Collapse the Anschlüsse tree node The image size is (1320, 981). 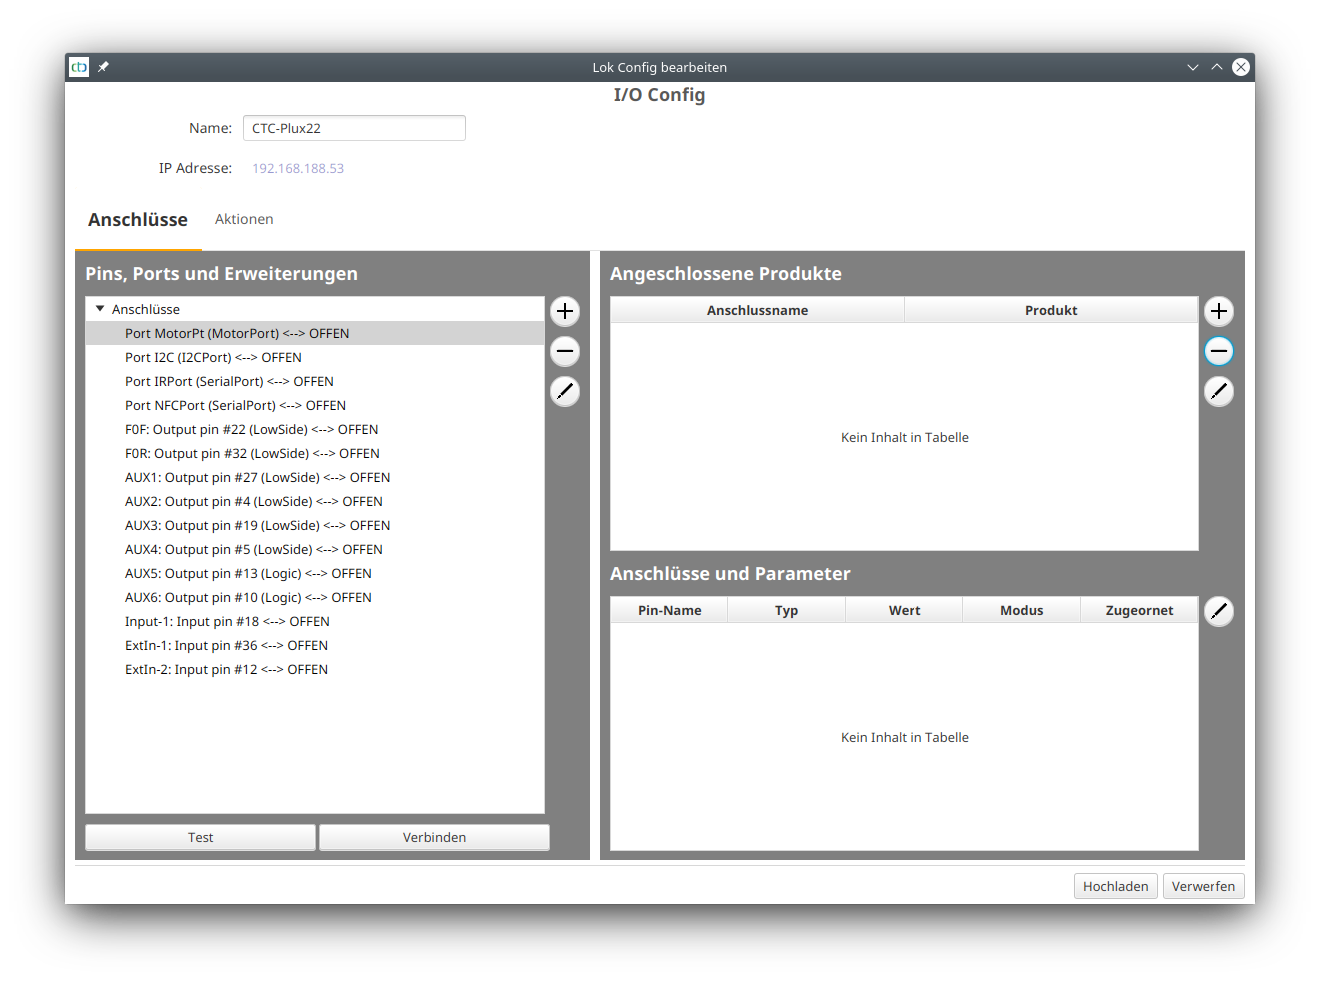(x=99, y=308)
